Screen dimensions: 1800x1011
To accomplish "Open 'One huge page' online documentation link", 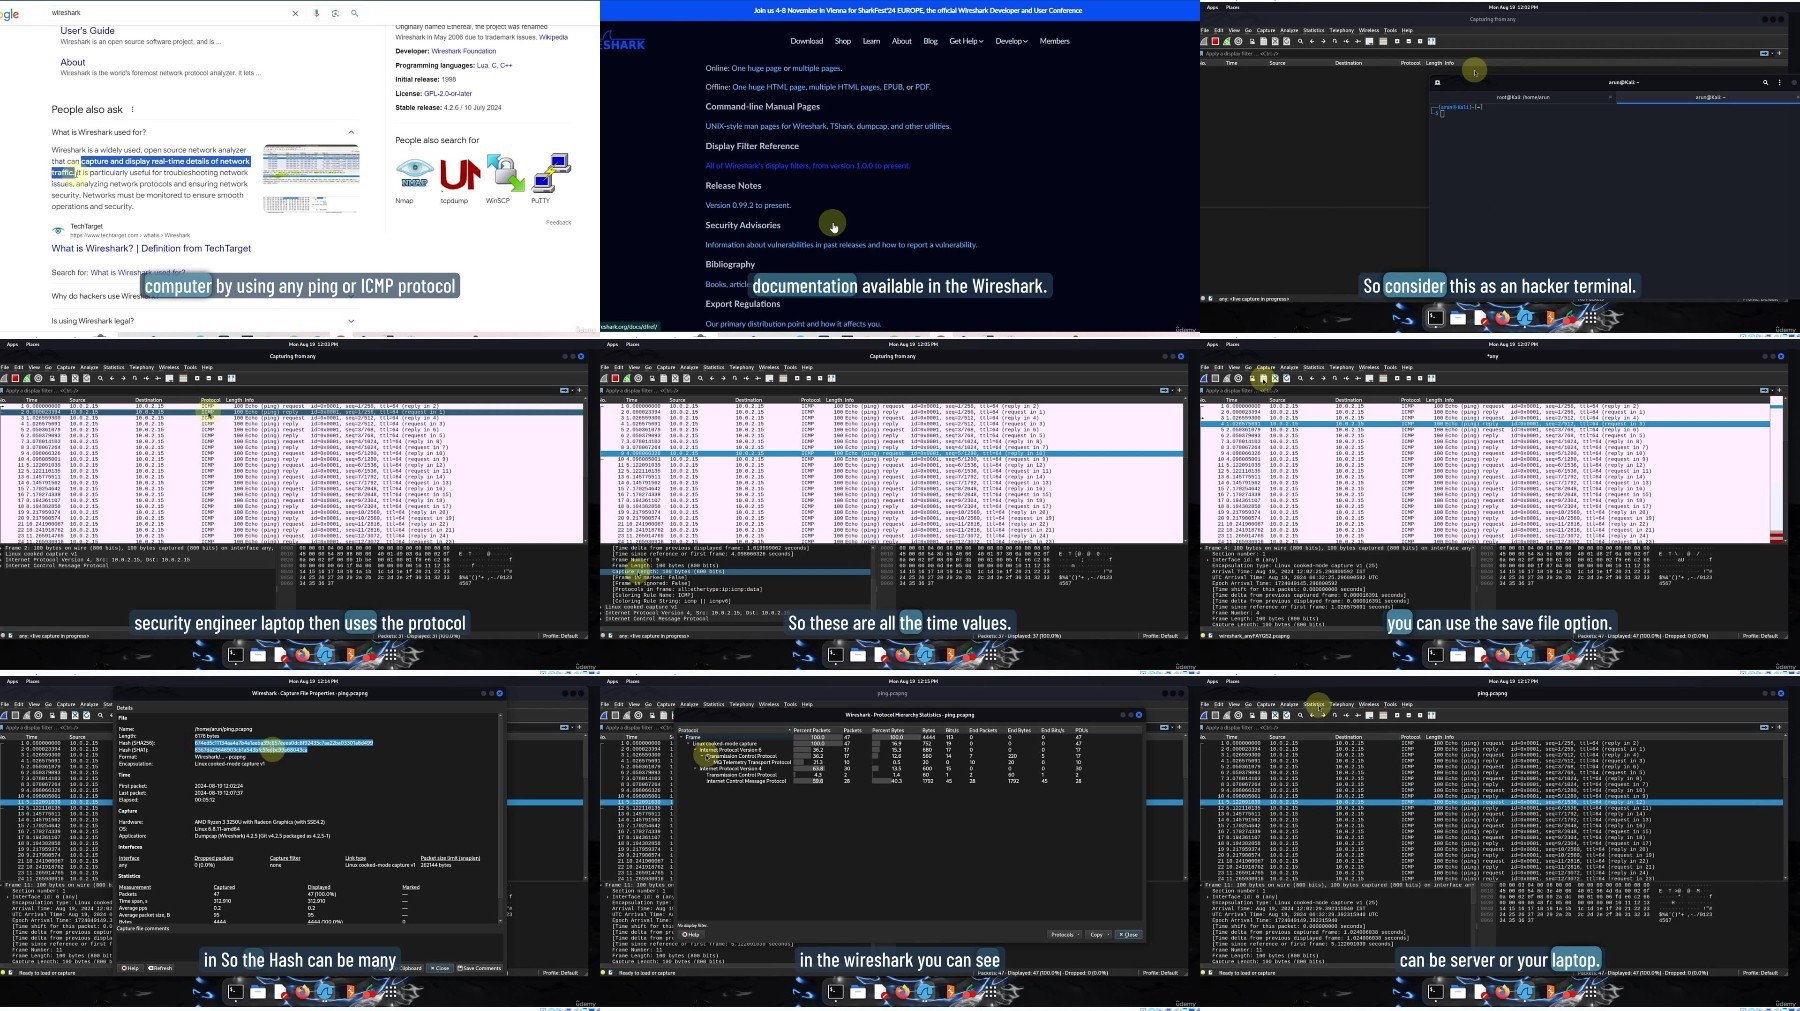I will (756, 68).
